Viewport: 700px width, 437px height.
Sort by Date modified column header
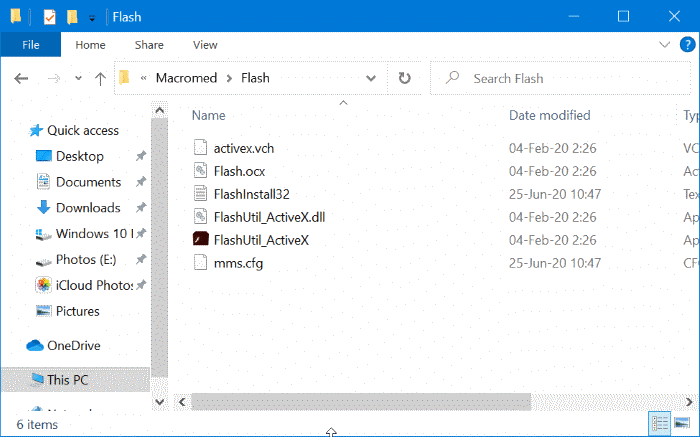tap(550, 116)
